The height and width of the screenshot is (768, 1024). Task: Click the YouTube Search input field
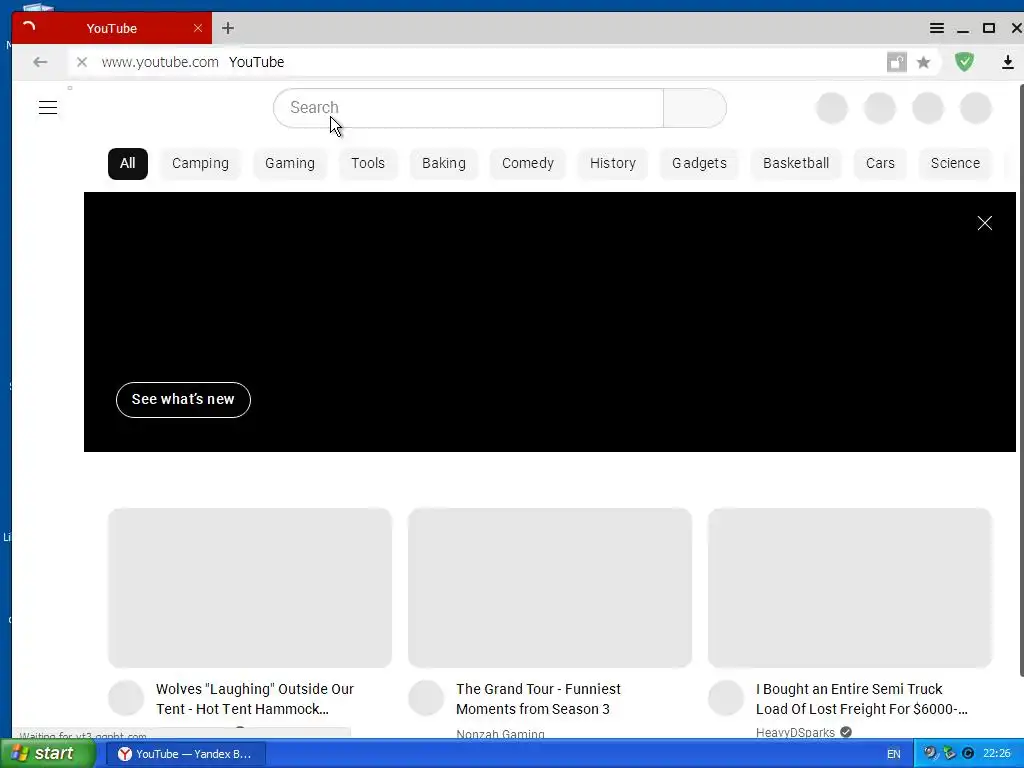click(x=468, y=108)
